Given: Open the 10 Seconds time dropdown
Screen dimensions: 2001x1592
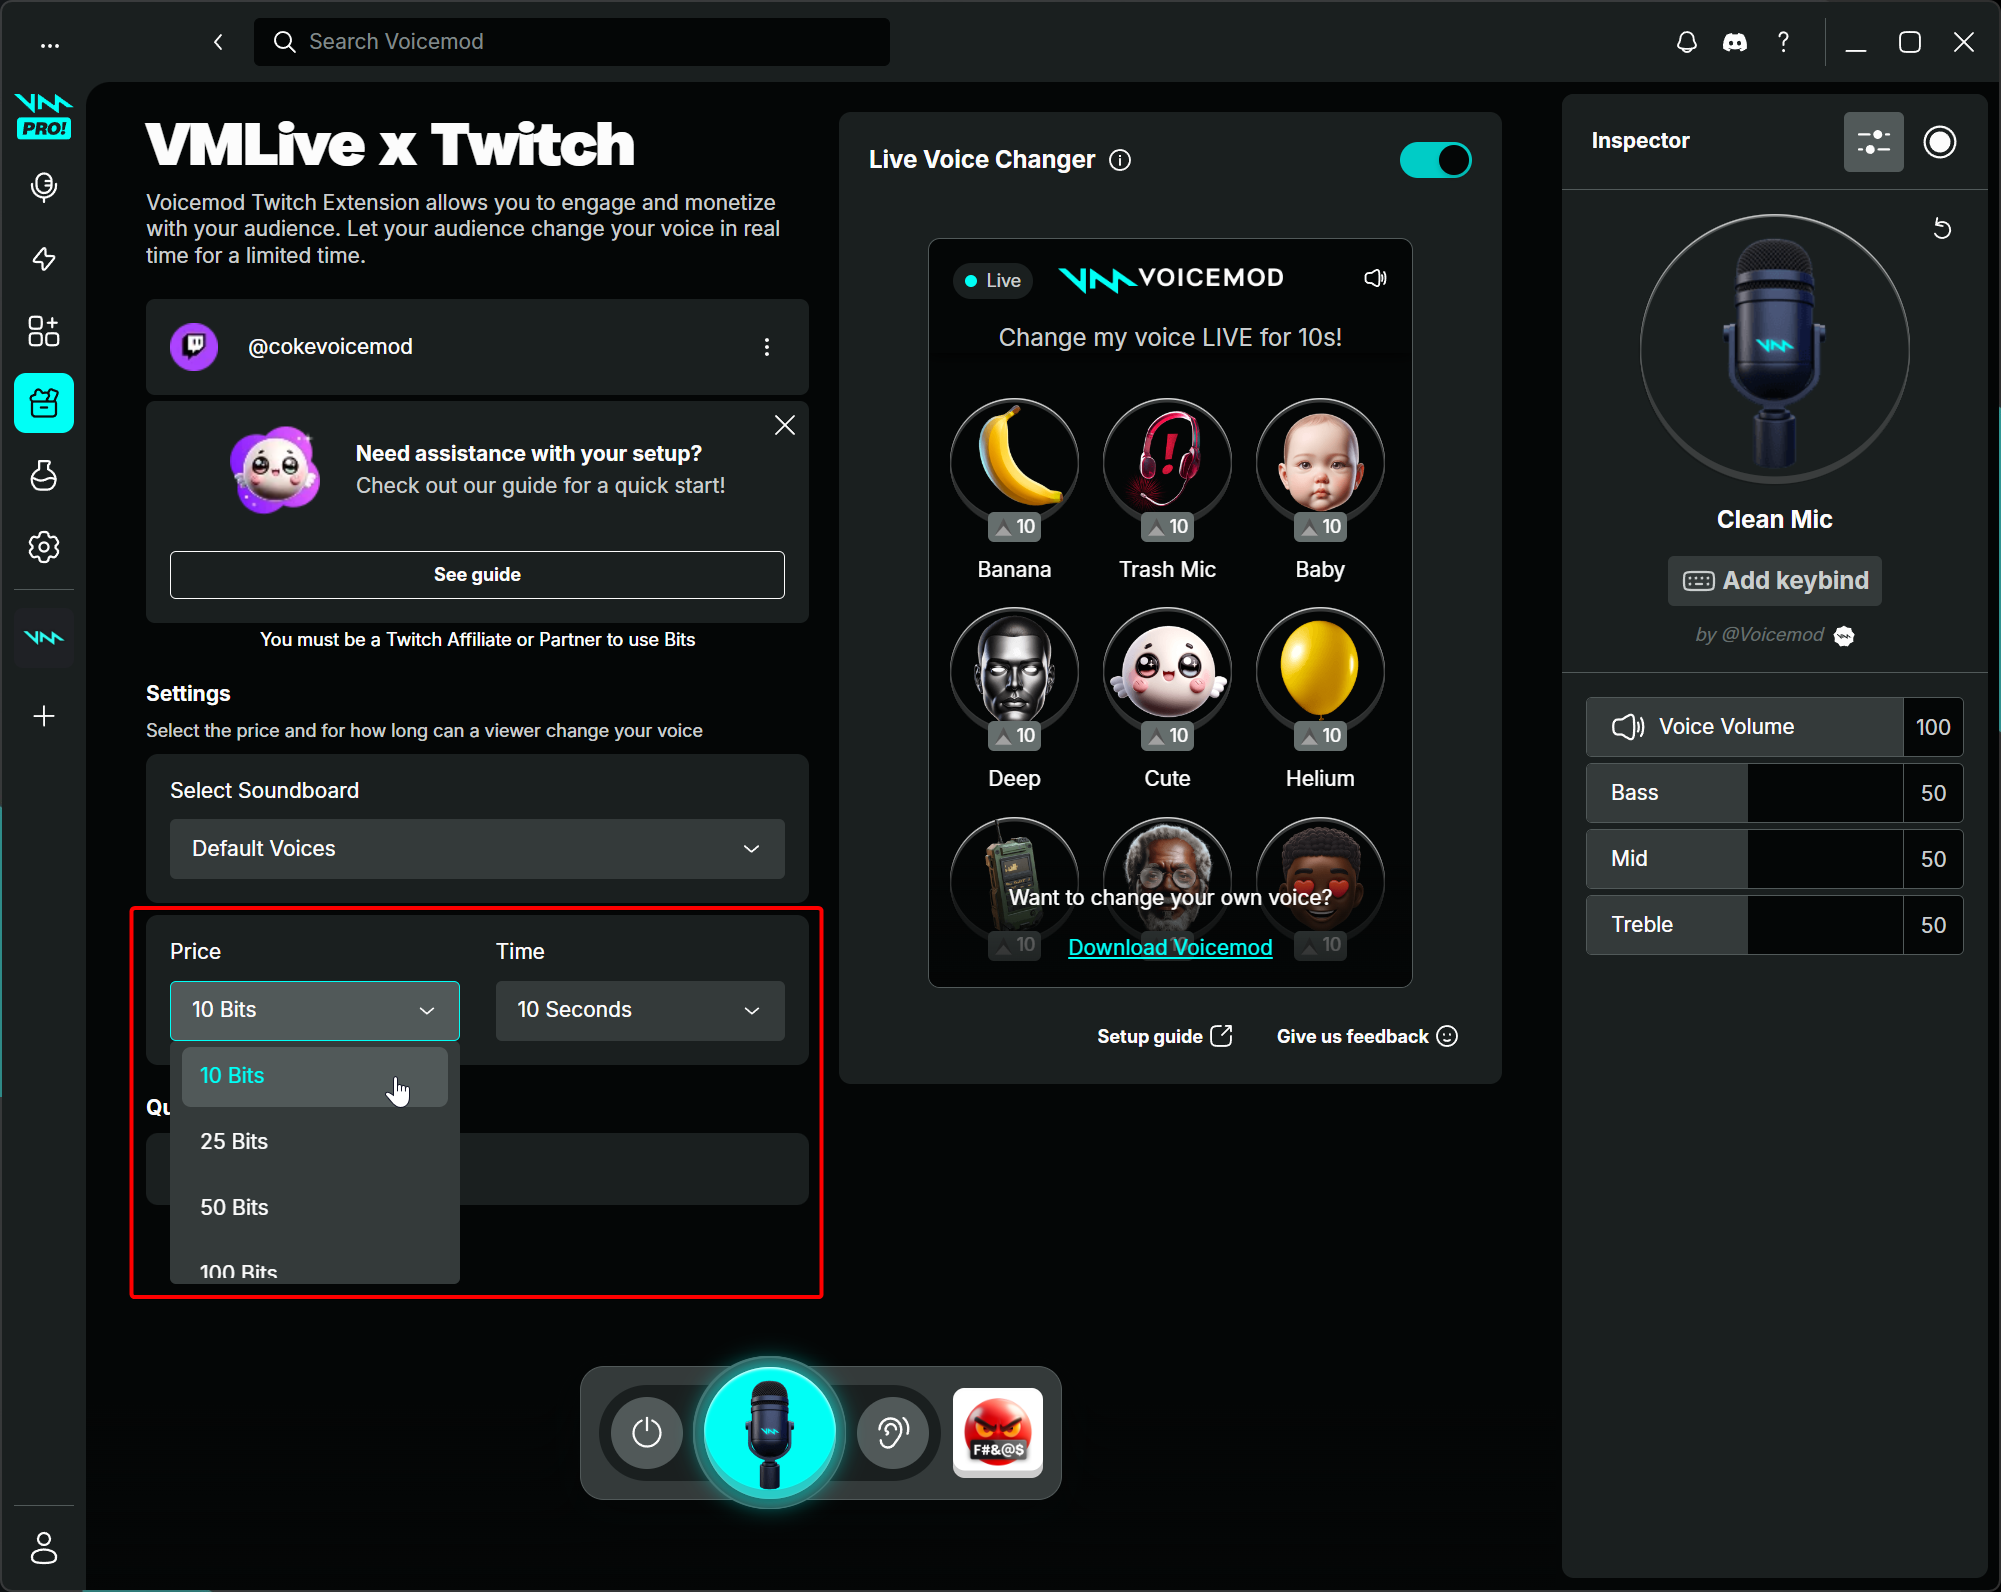Looking at the screenshot, I should click(x=640, y=1010).
